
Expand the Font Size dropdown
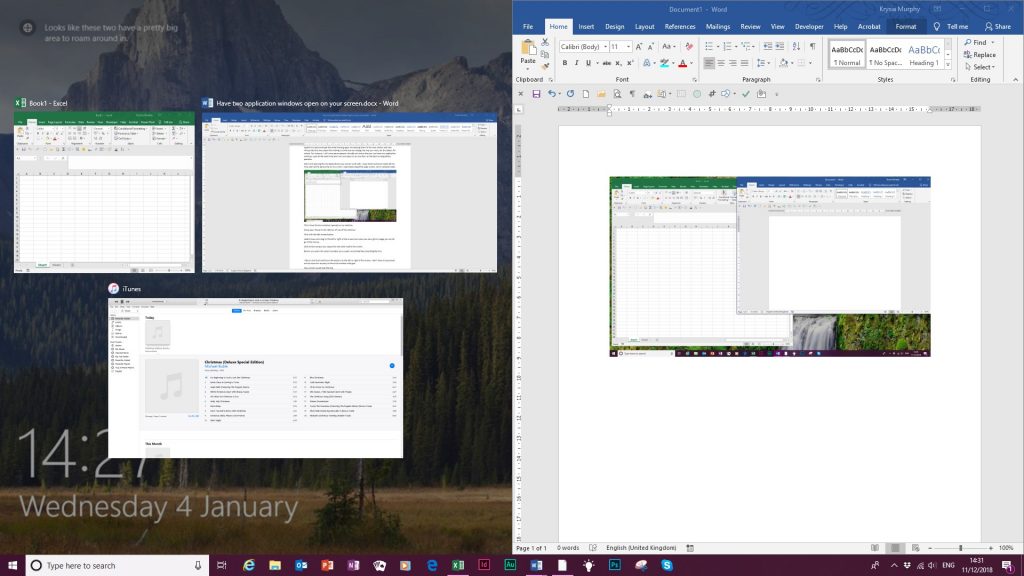(x=629, y=46)
